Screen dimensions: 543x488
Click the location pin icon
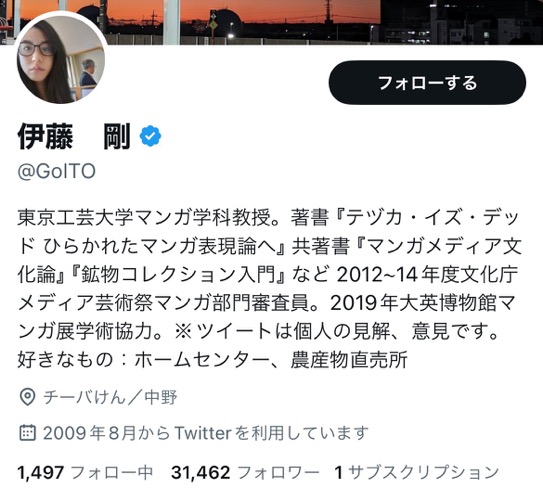27,397
